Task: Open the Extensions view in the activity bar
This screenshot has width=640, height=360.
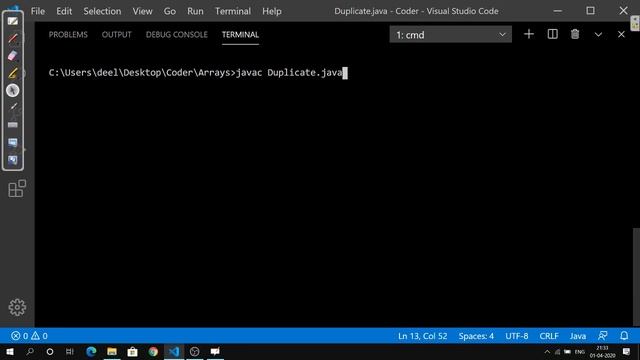Action: tap(17, 189)
